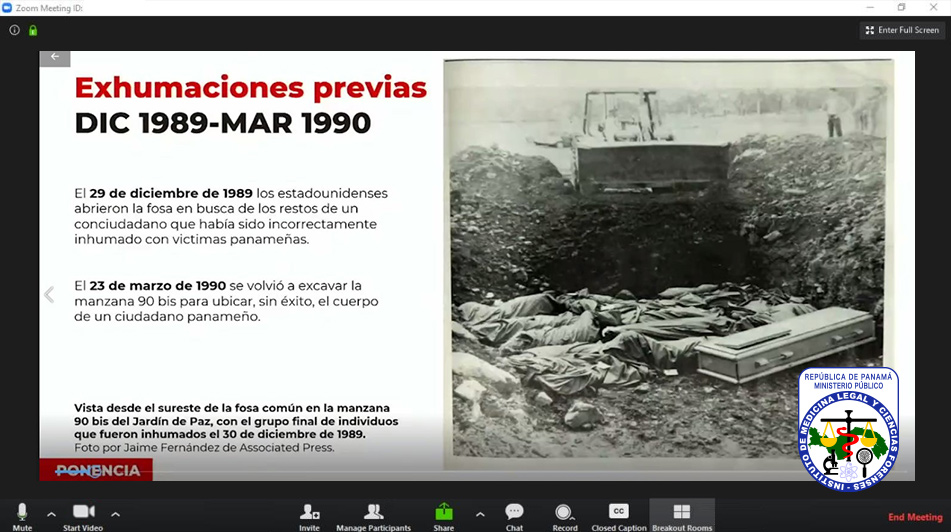951x532 pixels.
Task: Expand share options arrow beside Share
Action: click(x=480, y=514)
